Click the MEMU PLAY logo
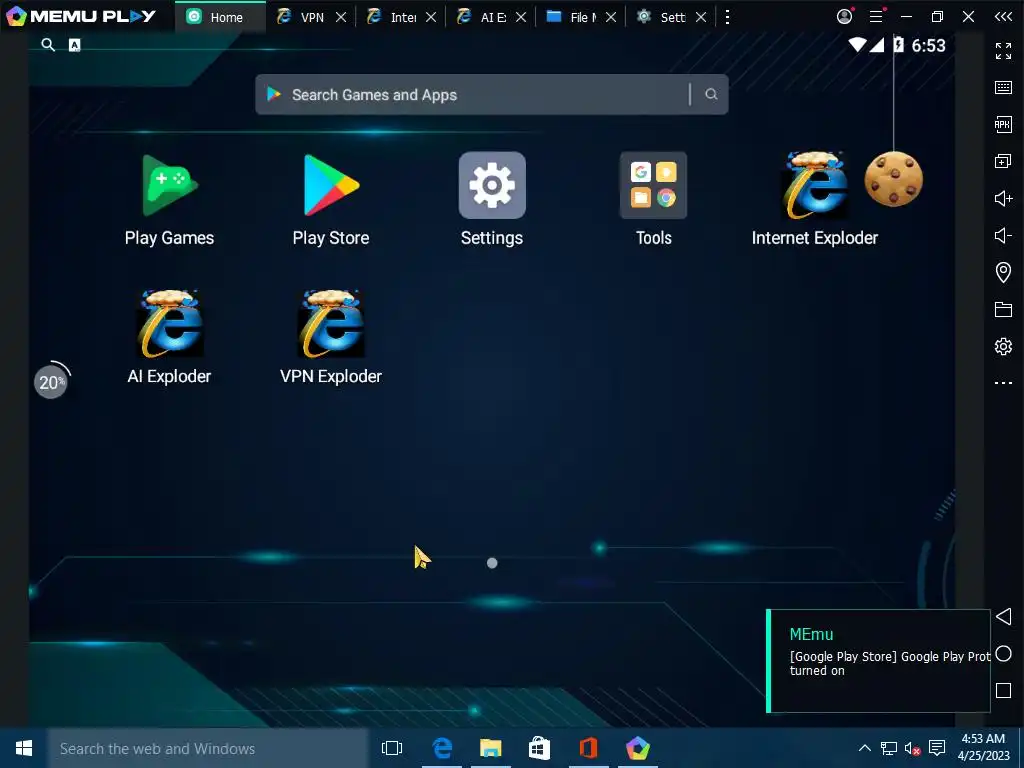 click(81, 16)
